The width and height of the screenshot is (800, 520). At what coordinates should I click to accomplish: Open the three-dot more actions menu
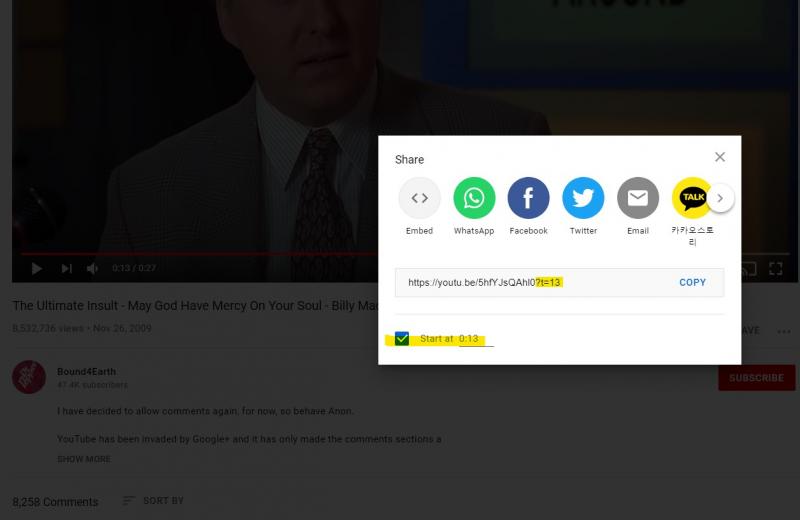pos(784,331)
